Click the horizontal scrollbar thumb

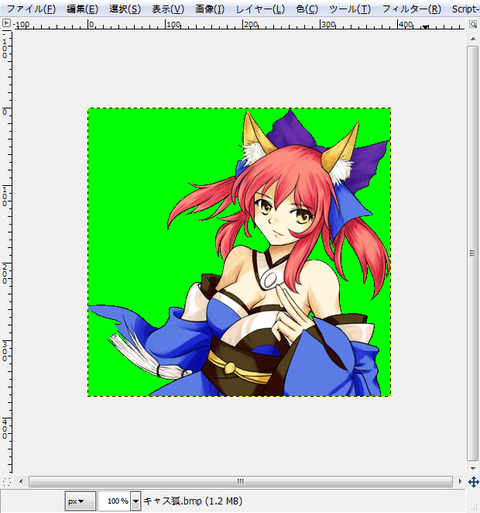tap(240, 481)
